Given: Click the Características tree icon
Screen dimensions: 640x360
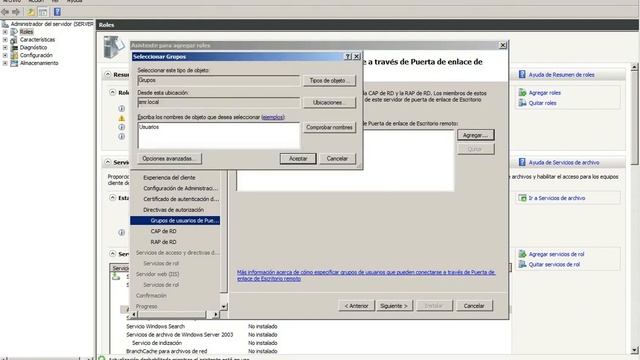Looking at the screenshot, I should (14, 40).
